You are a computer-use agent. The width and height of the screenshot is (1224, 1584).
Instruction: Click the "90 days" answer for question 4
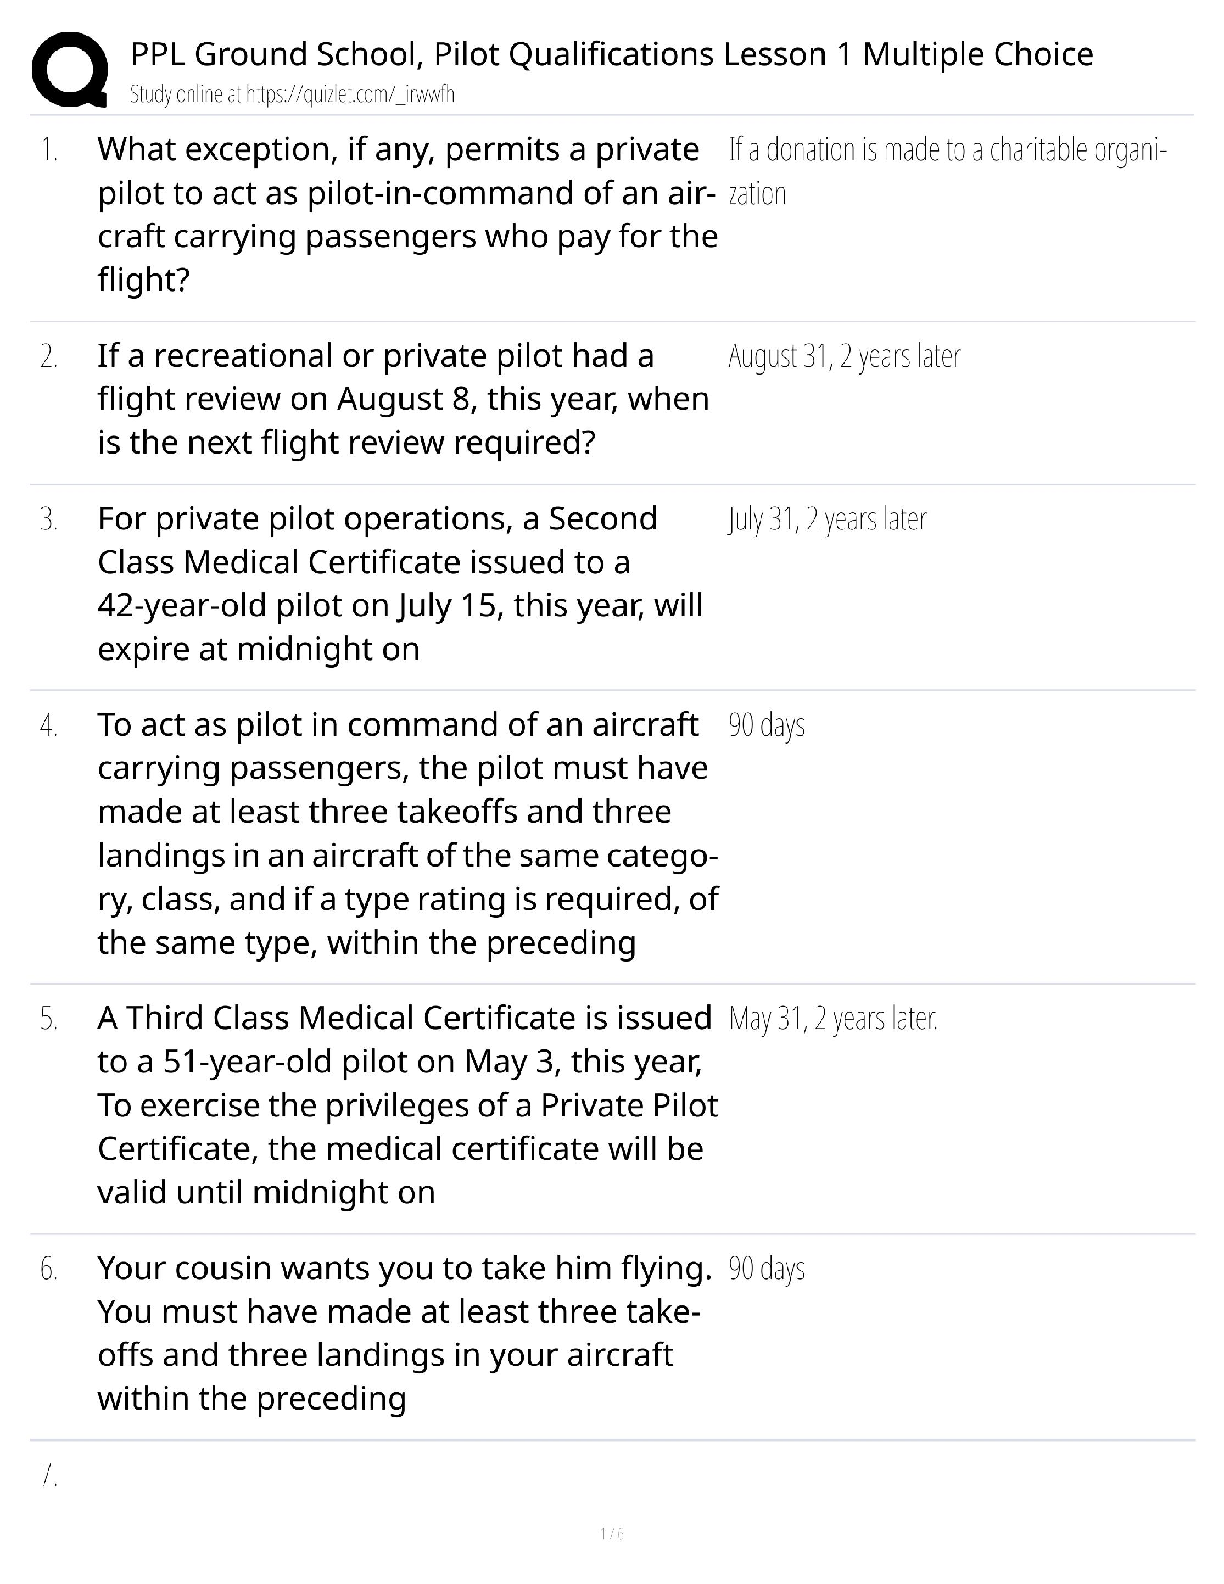point(767,725)
